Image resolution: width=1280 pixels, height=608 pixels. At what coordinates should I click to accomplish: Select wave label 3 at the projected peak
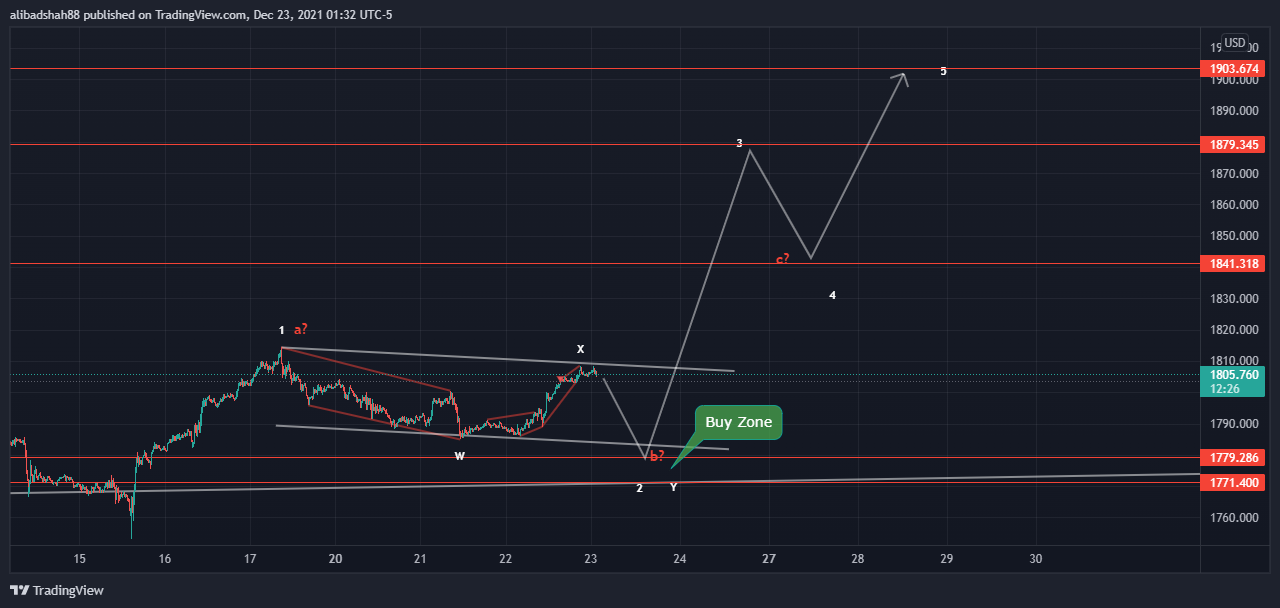(739, 143)
